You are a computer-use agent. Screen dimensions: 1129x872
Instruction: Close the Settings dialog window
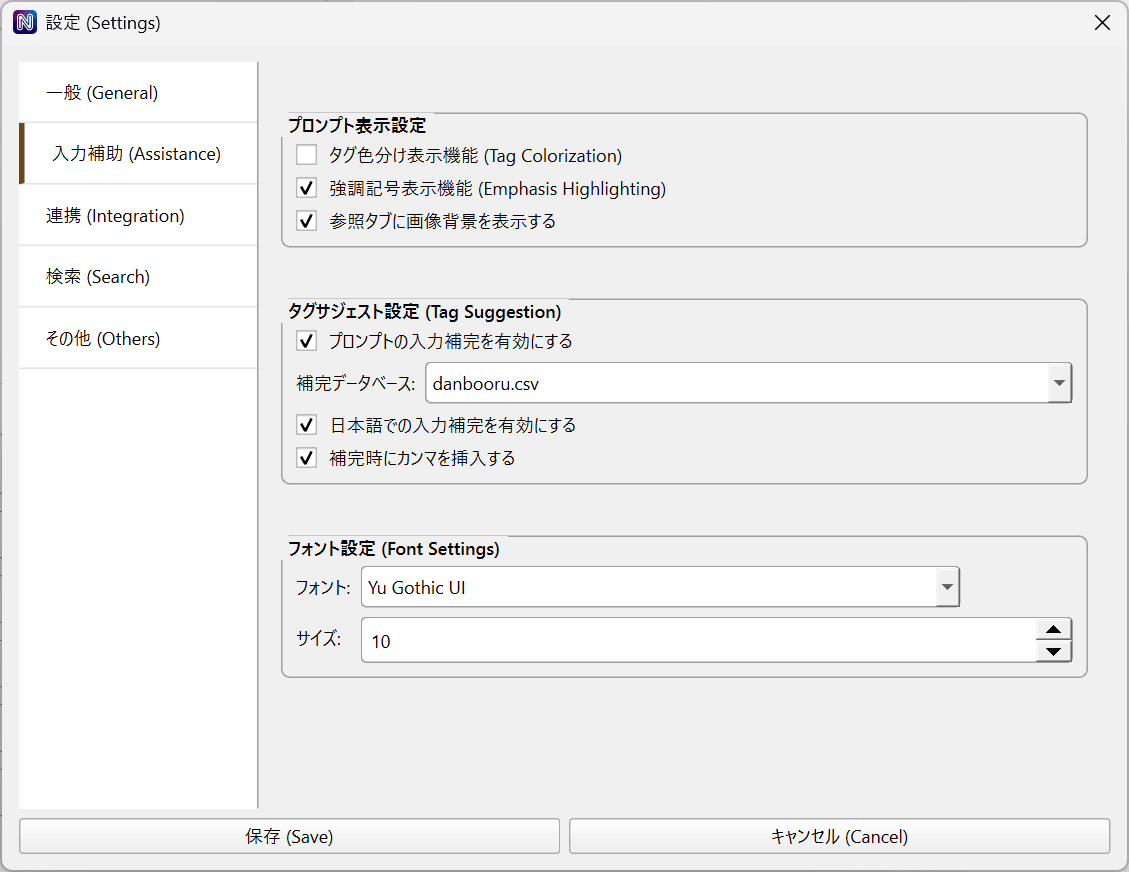coord(1102,23)
